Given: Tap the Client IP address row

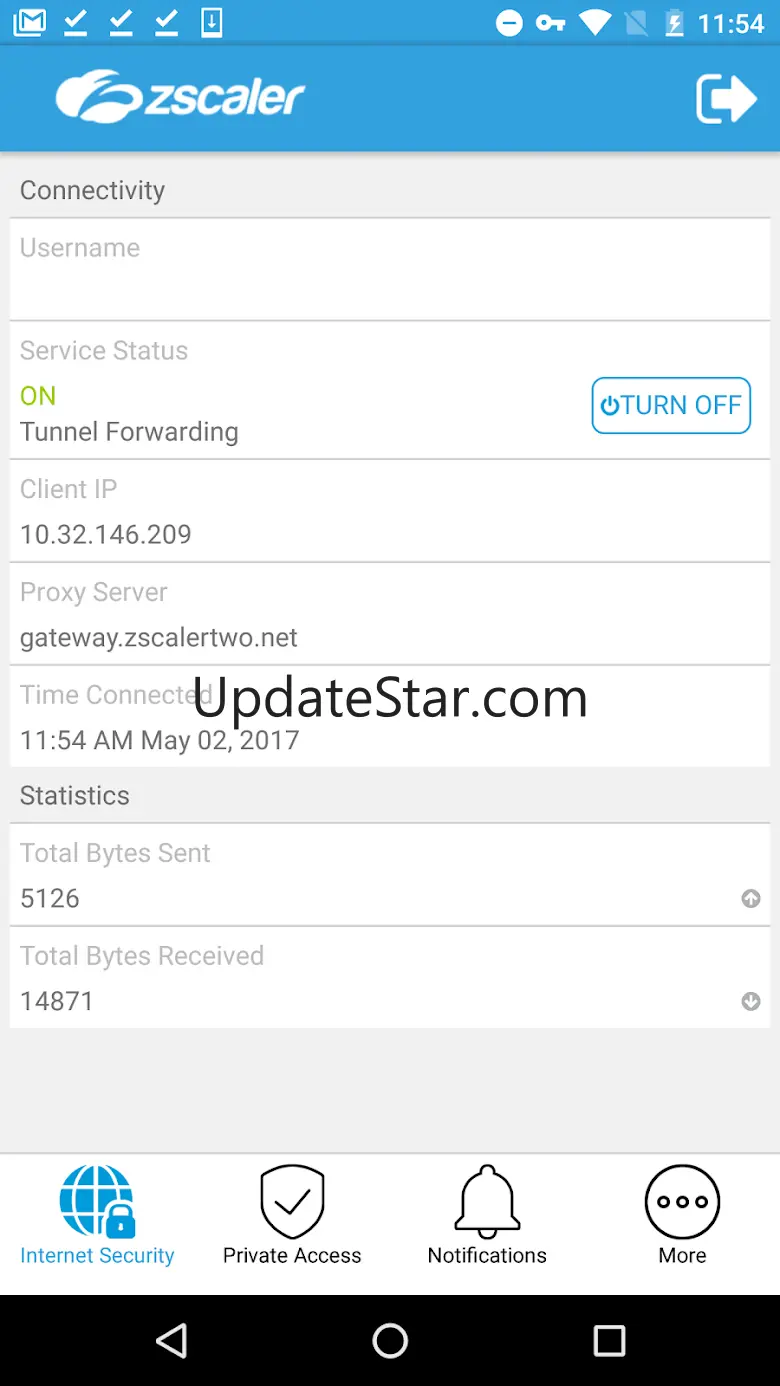Looking at the screenshot, I should 390,511.
